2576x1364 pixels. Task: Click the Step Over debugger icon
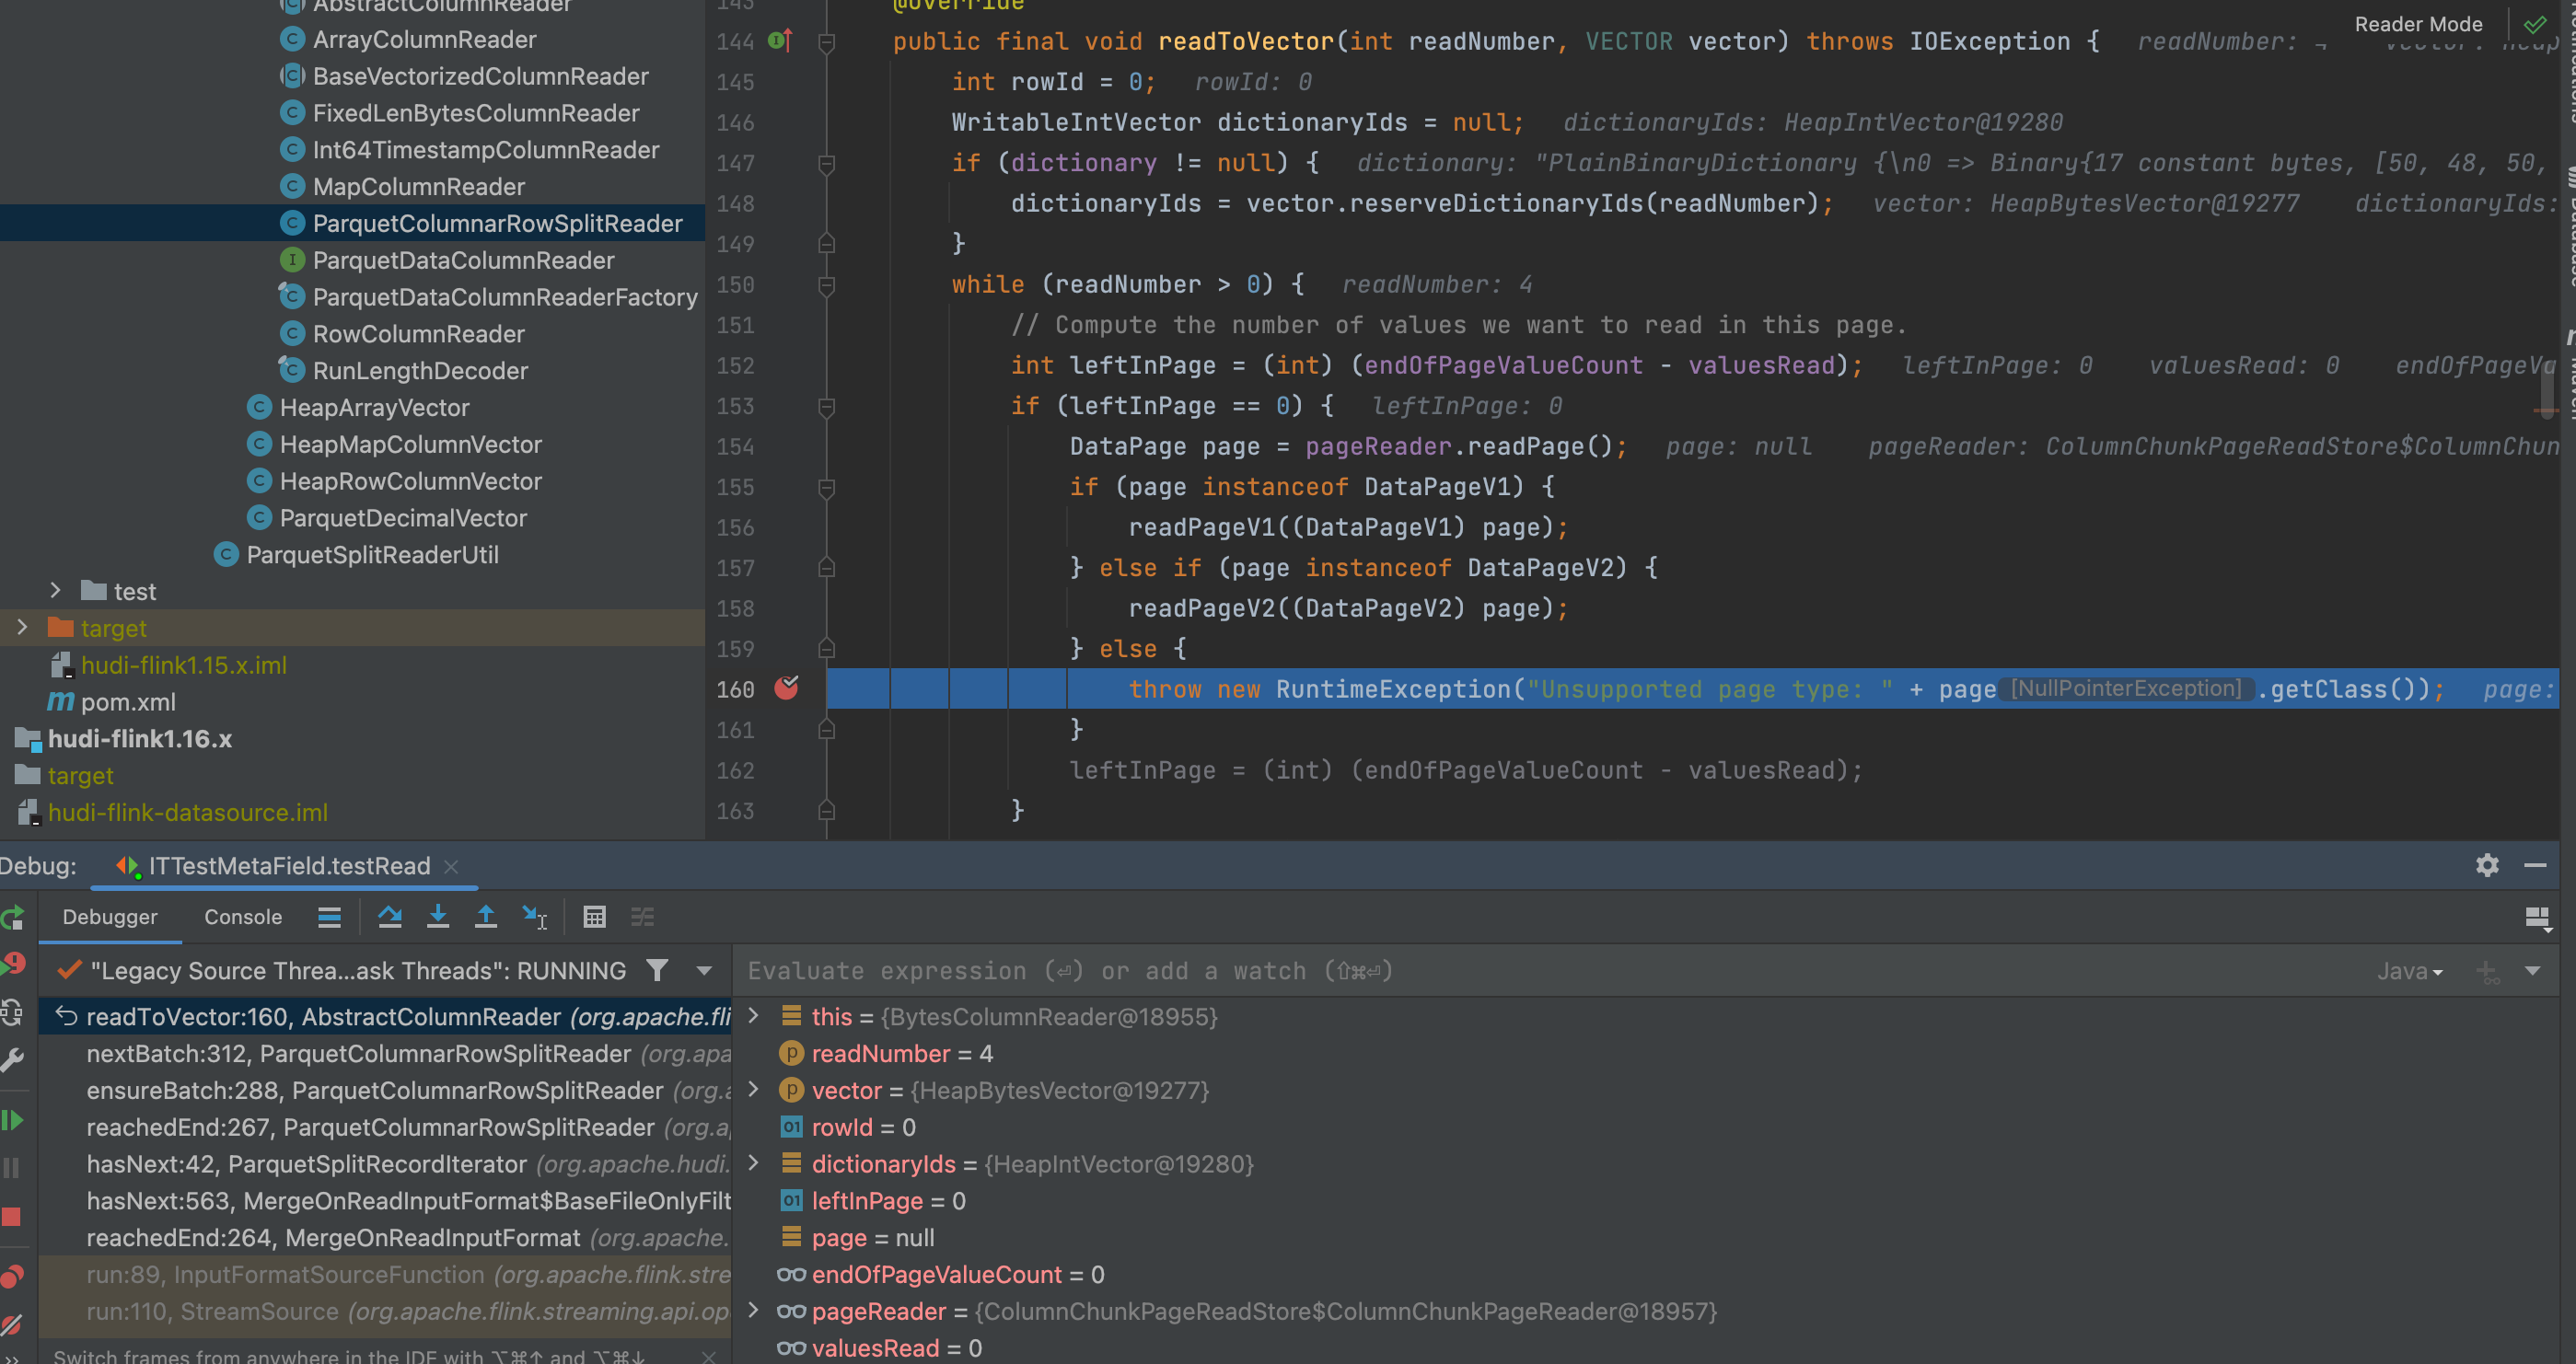(x=390, y=917)
